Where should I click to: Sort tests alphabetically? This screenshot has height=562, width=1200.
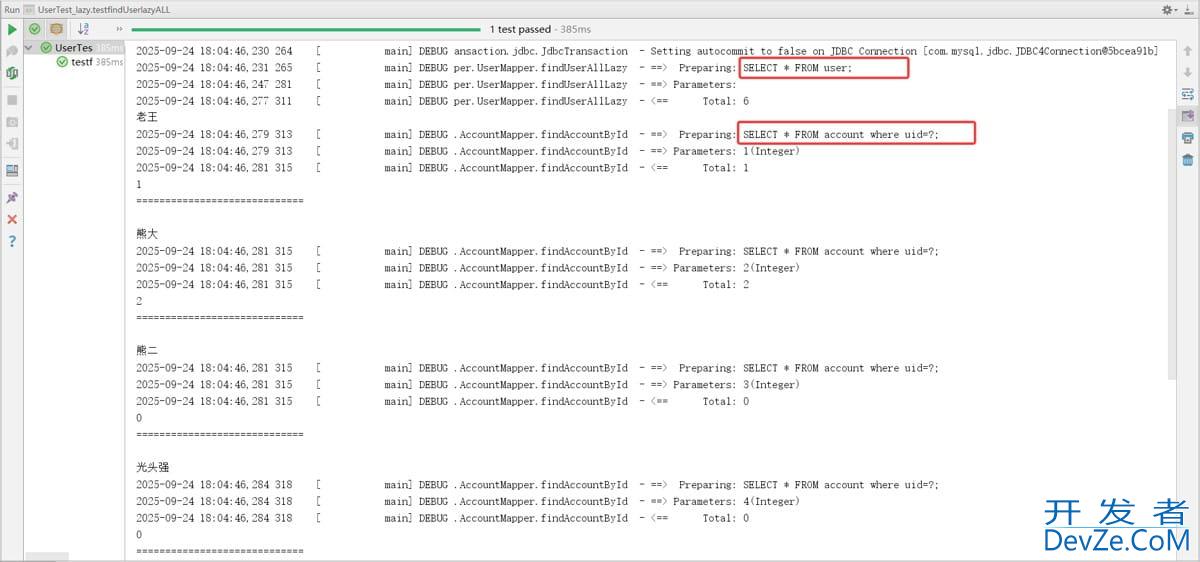pyautogui.click(x=84, y=29)
